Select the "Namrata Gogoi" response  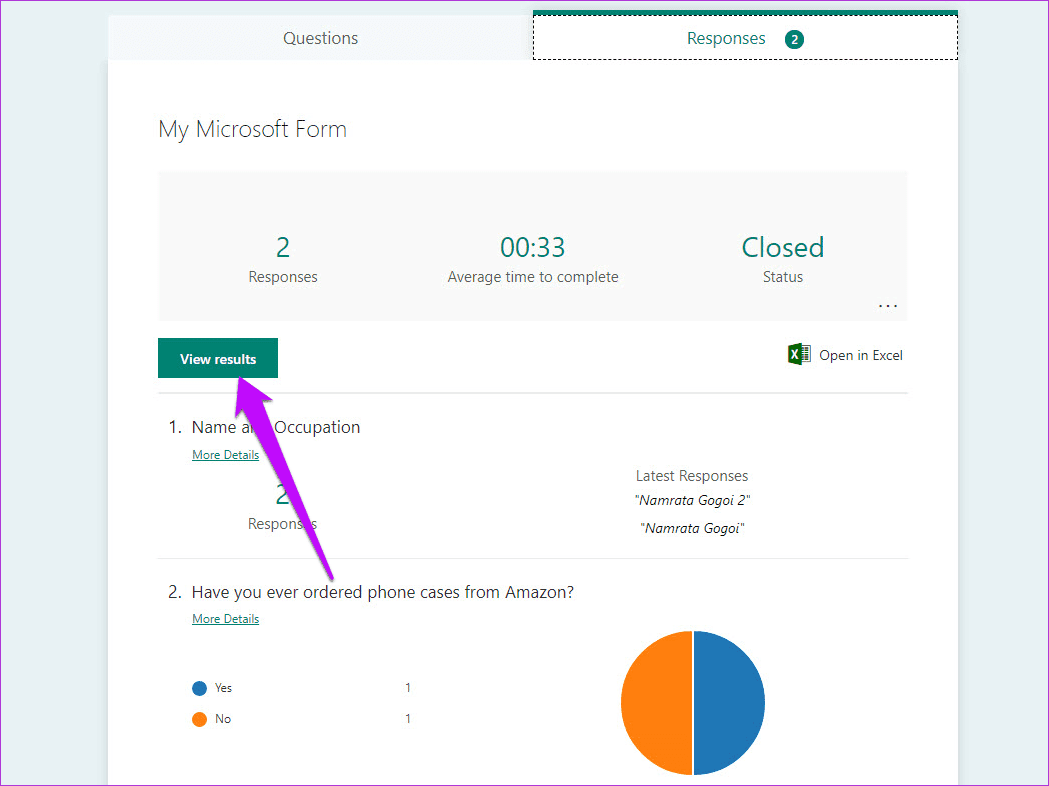(x=692, y=528)
